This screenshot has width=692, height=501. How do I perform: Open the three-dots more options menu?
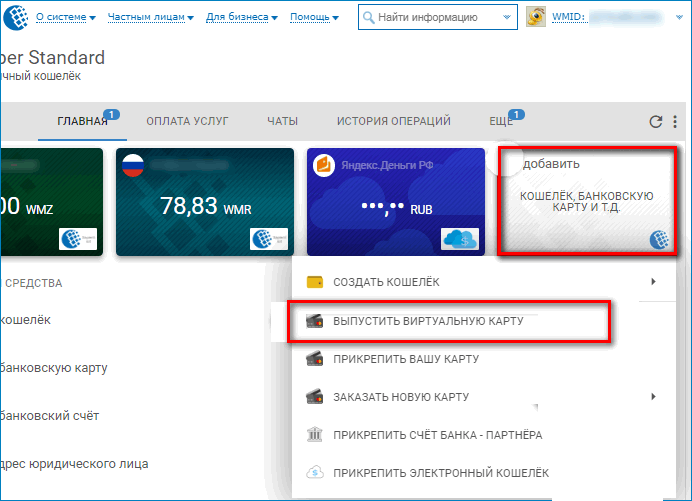click(675, 122)
